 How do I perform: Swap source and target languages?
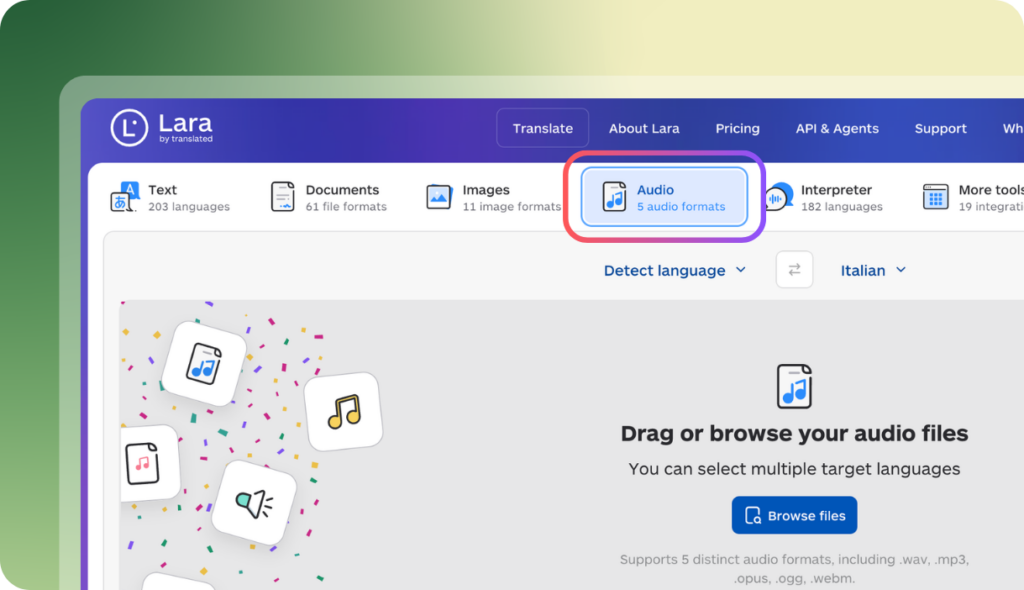[x=794, y=269]
